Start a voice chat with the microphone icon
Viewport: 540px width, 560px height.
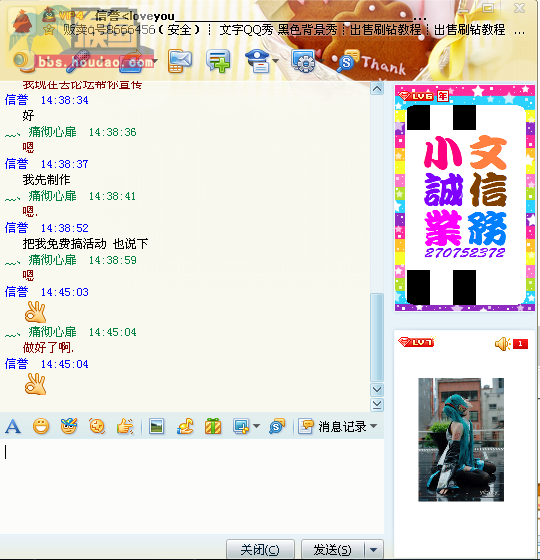pyautogui.click(x=78, y=61)
